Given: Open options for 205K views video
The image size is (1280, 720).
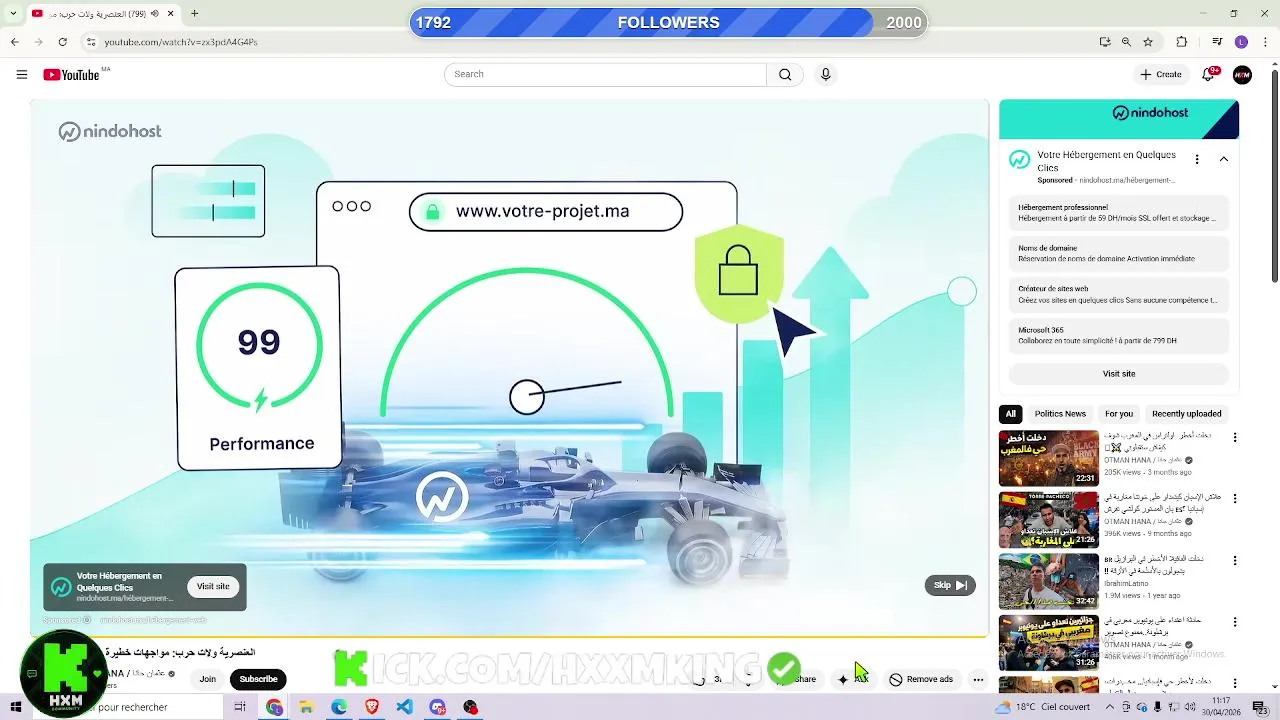Looking at the screenshot, I should (x=1235, y=438).
